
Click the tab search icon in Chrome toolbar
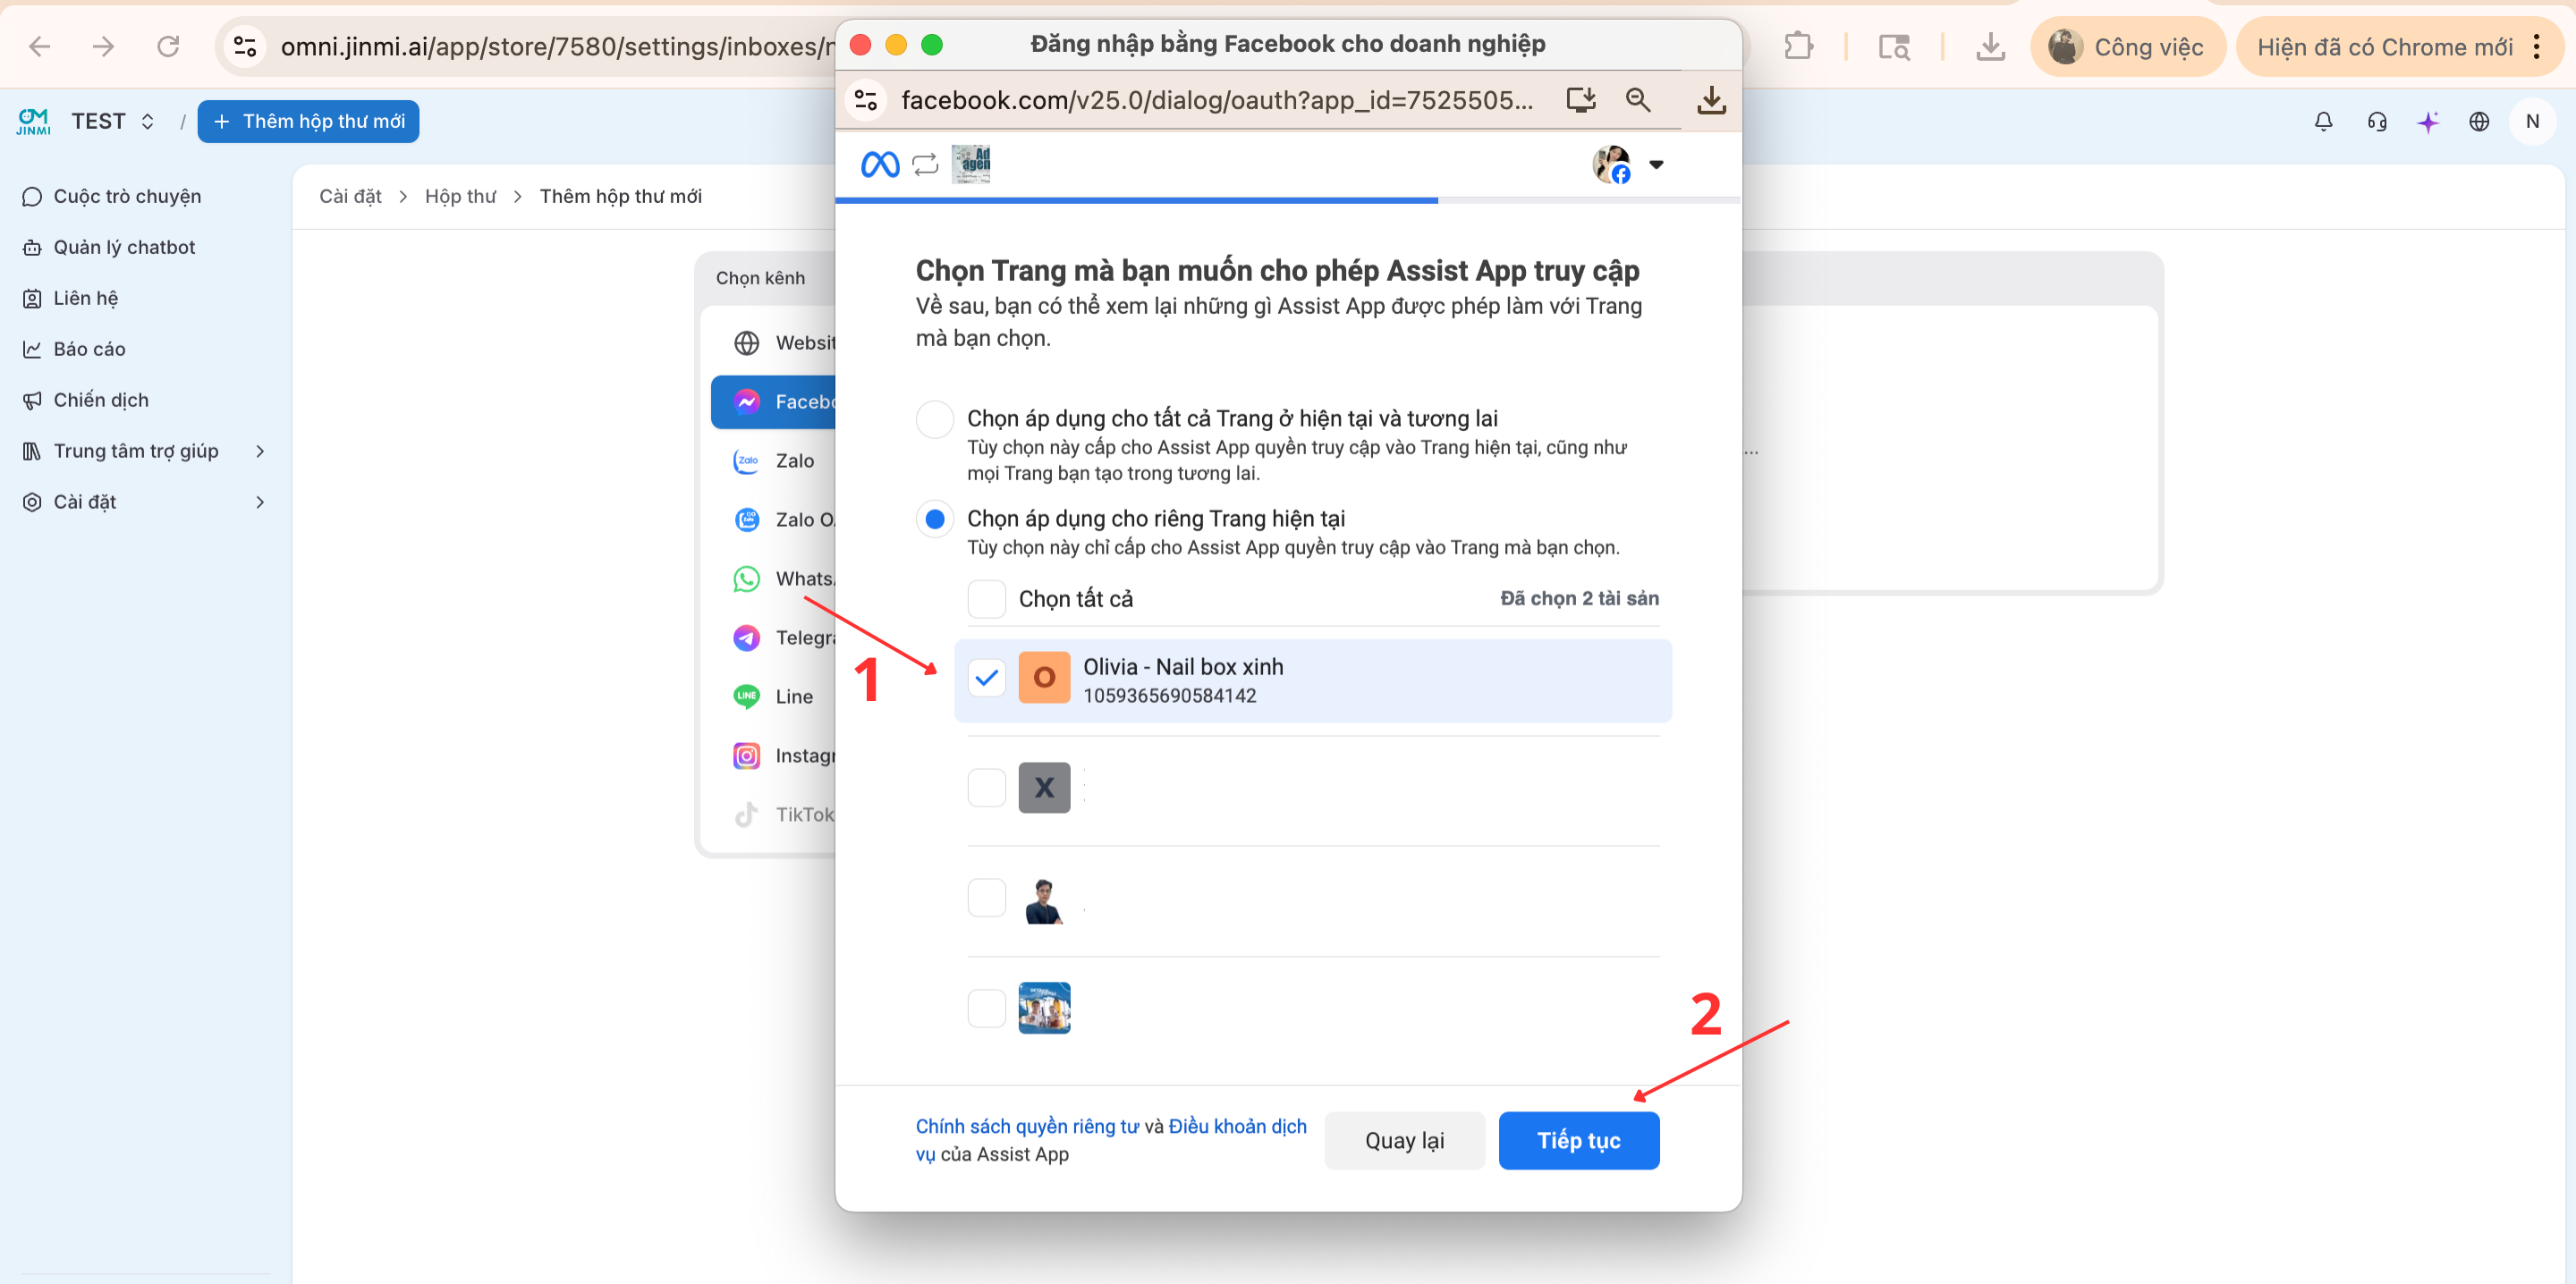pyautogui.click(x=1894, y=46)
